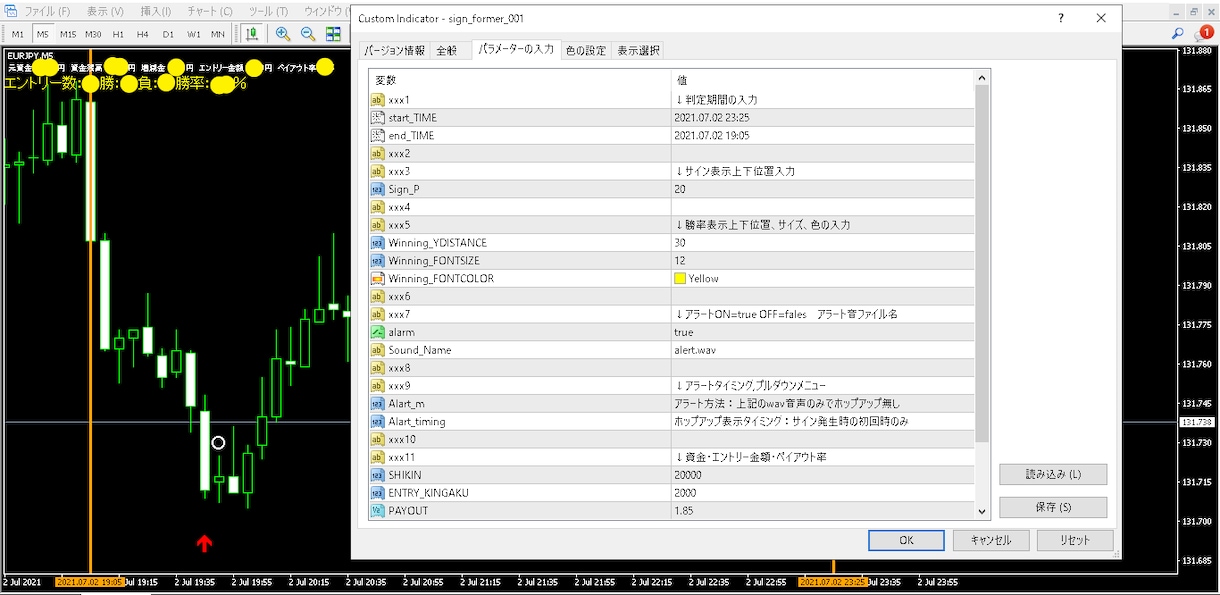This screenshot has height=595, width=1220.
Task: Switch chart to D1 daily timeframe
Action: point(168,34)
